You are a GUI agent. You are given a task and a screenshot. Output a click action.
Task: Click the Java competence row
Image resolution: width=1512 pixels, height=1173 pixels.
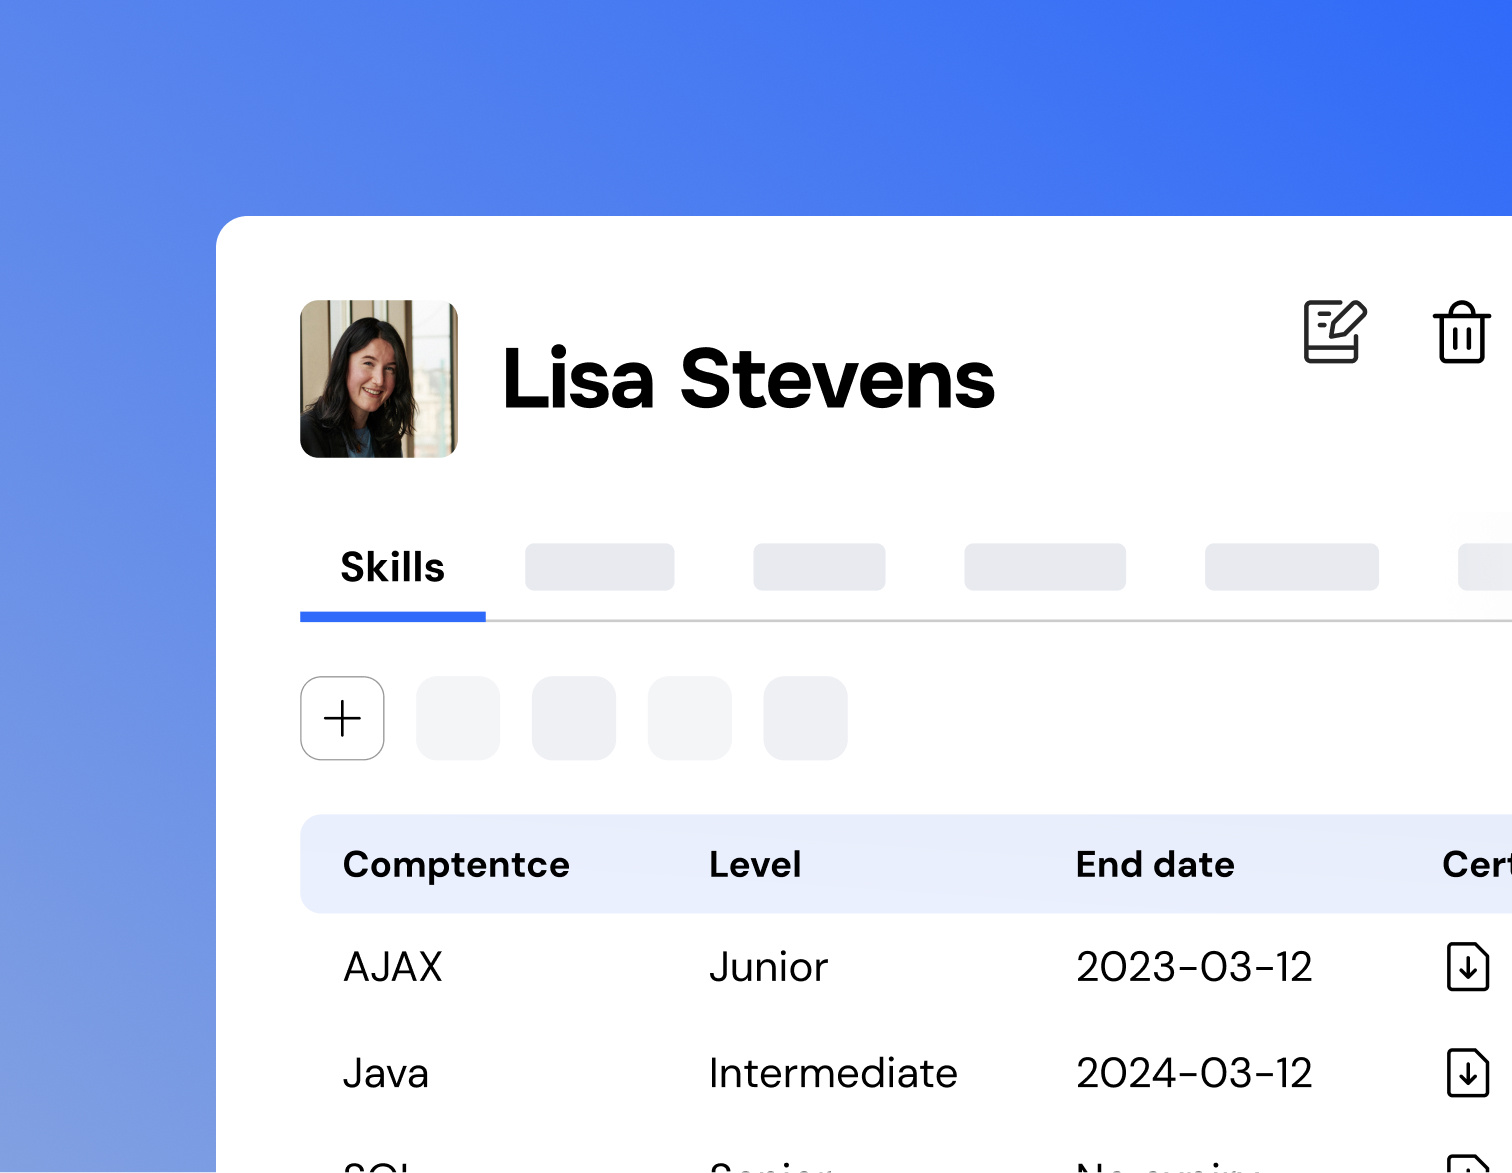point(386,1073)
